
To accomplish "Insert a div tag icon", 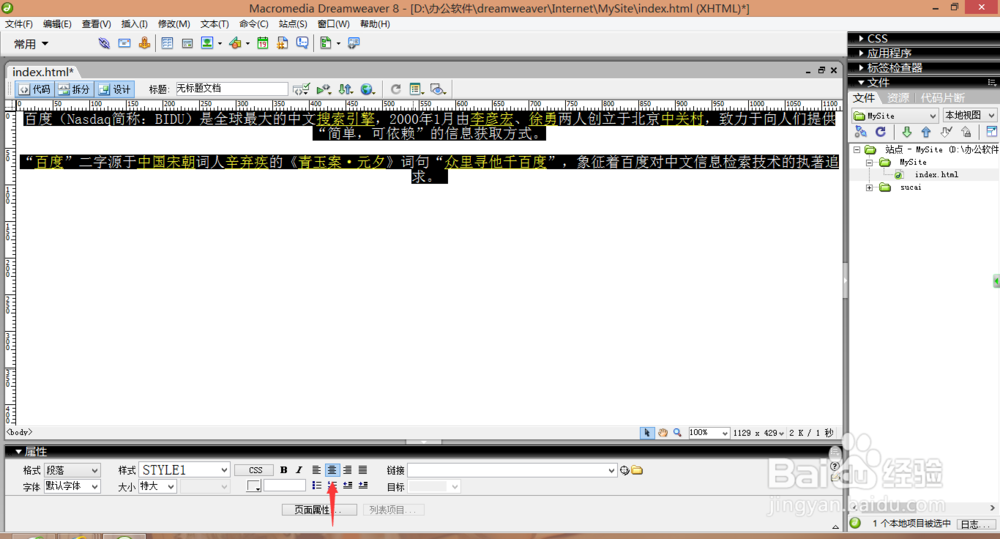I will (188, 43).
